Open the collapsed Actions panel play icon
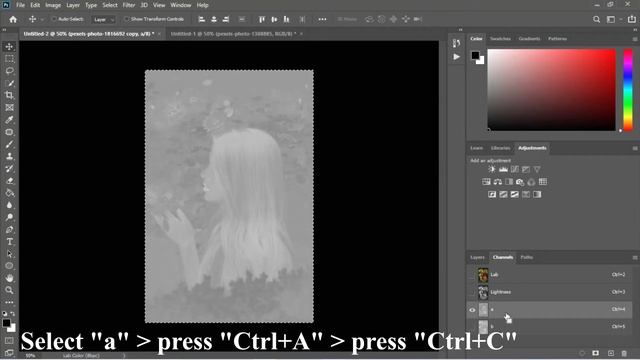 point(456,57)
